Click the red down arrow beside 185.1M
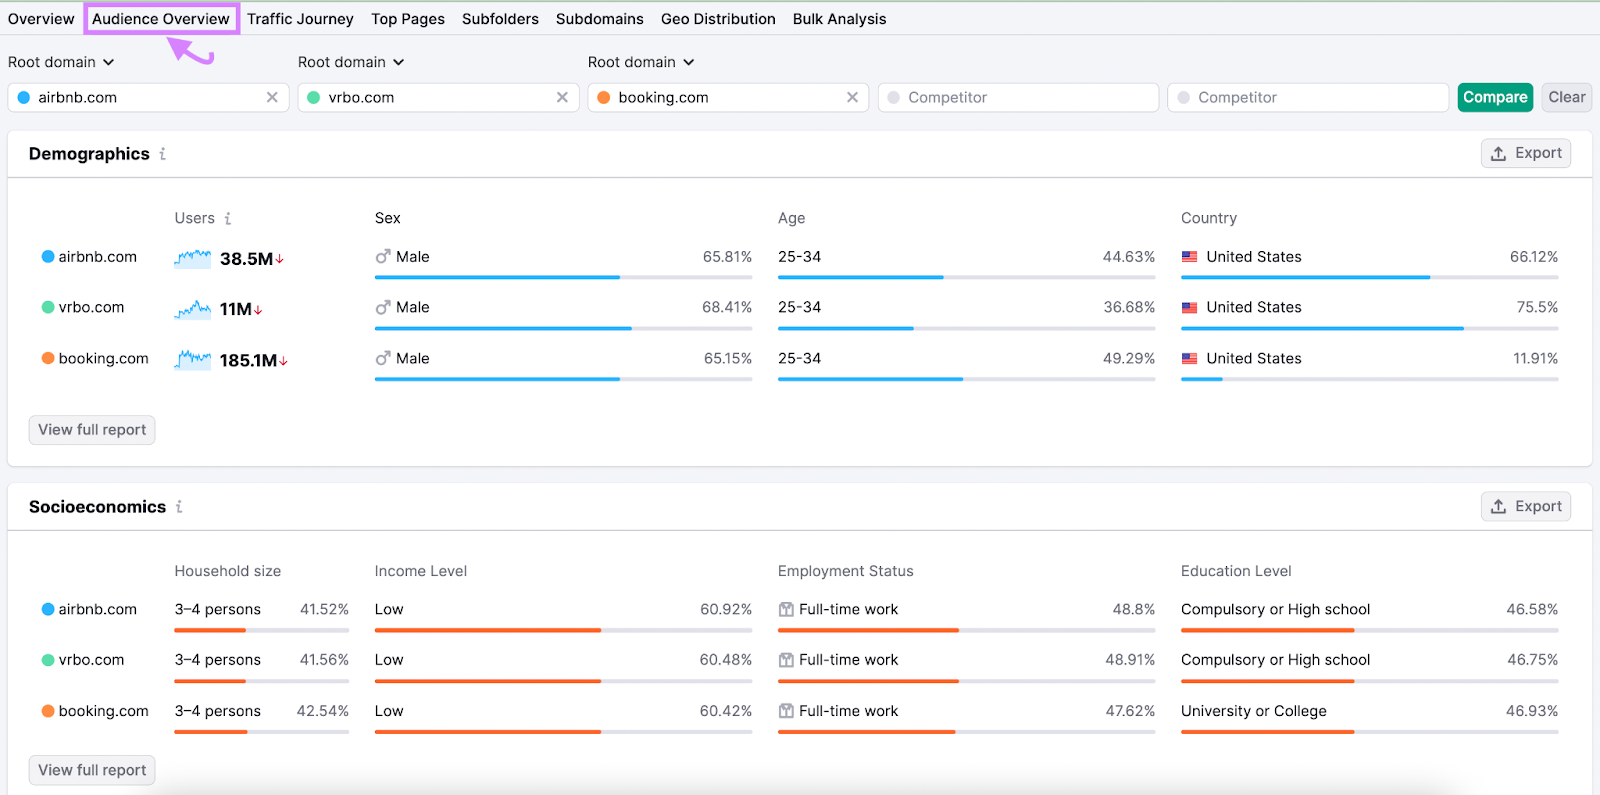1600x795 pixels. coord(283,361)
